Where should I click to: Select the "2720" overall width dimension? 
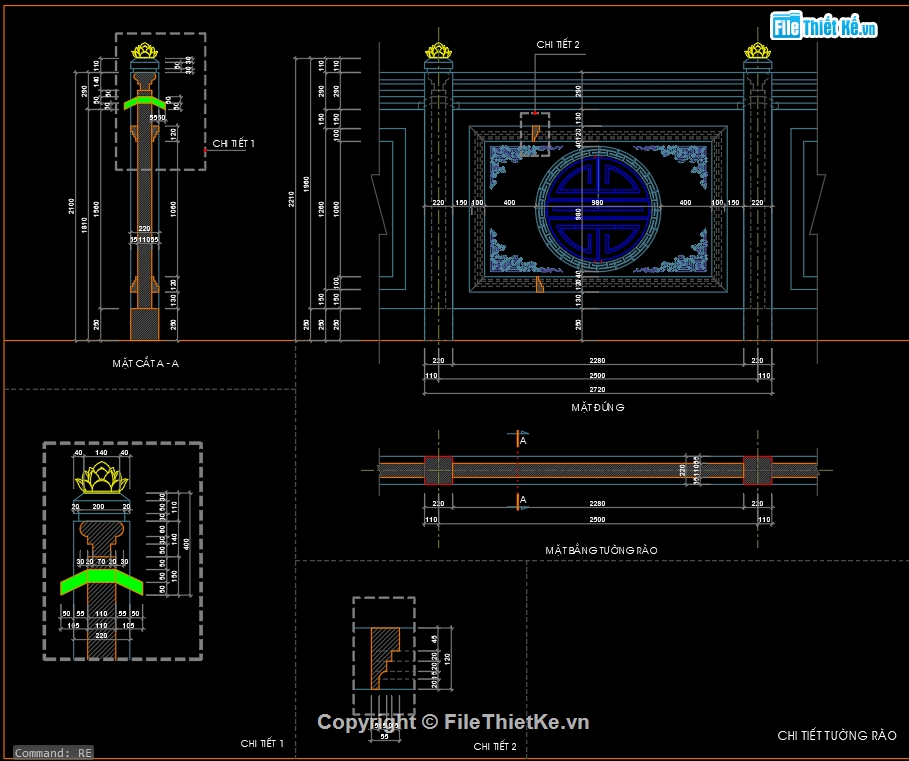597,389
